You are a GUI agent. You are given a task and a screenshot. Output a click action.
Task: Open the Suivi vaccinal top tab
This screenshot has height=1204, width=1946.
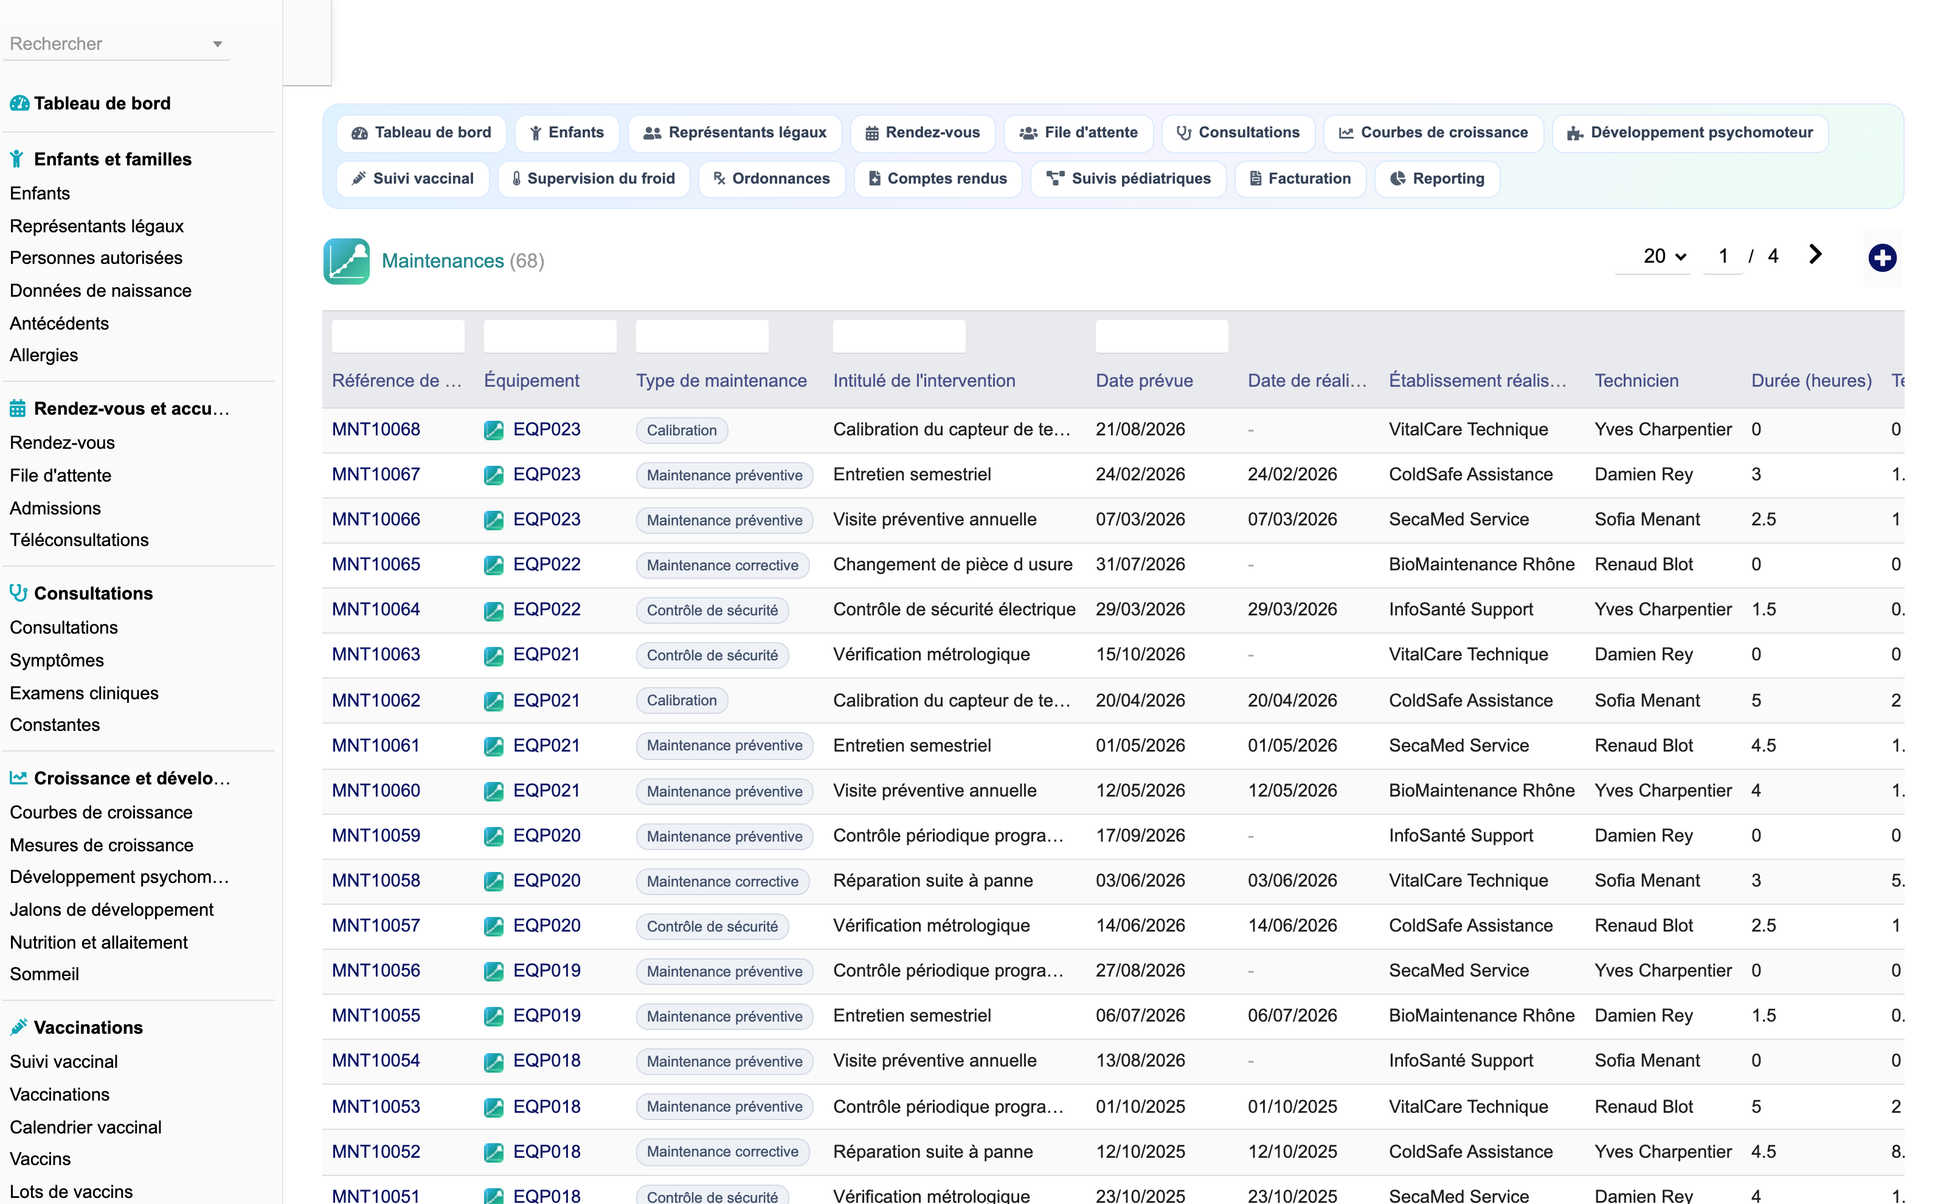click(x=413, y=179)
